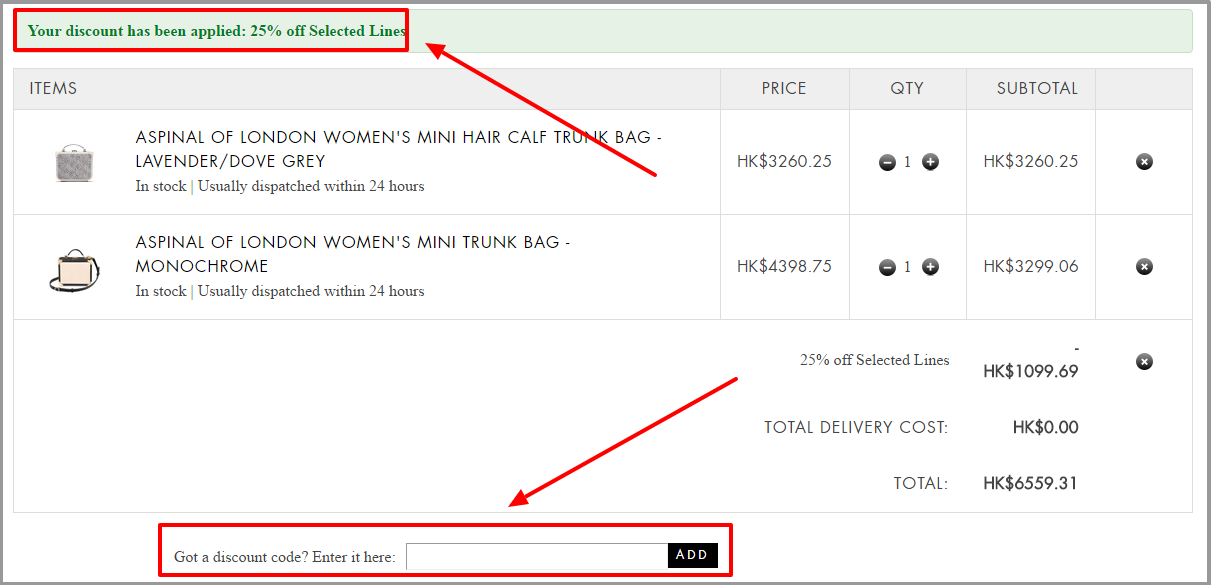Screen dimensions: 1211x585
Task: Open the Lavender/Dove Grey bag thumbnail
Action: click(75, 162)
